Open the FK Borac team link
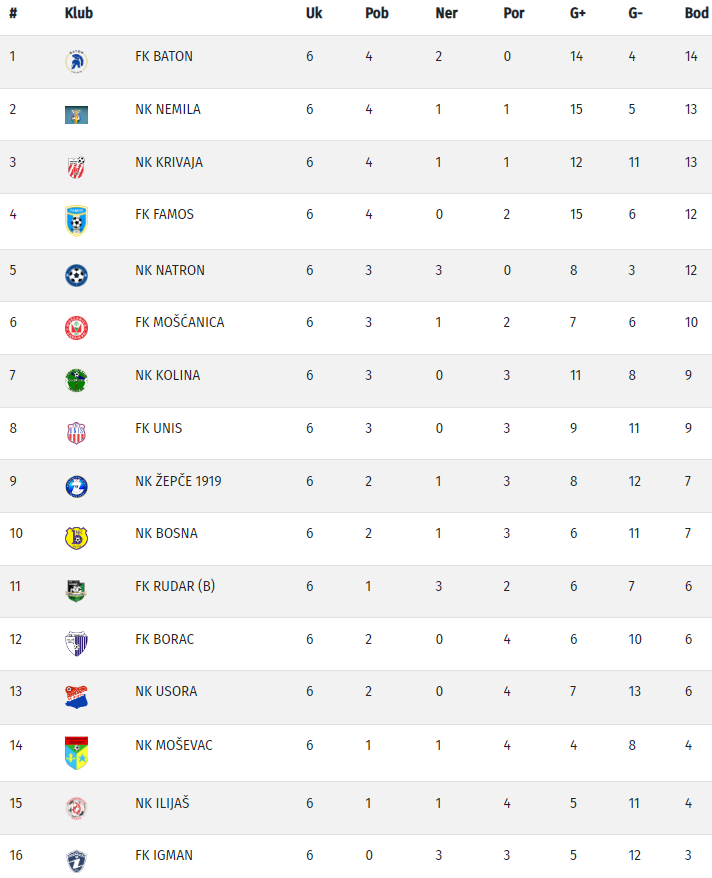712x878 pixels. coord(164,639)
